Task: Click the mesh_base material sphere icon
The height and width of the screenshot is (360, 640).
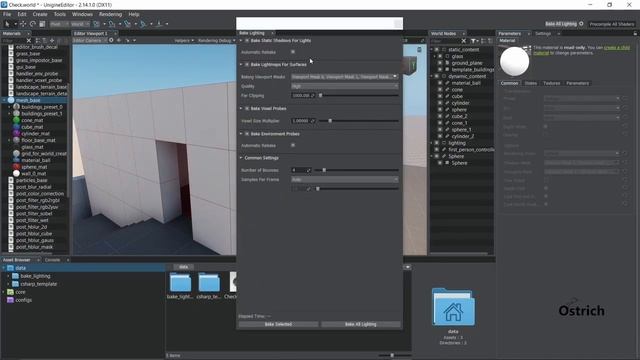Action: coord(11,100)
